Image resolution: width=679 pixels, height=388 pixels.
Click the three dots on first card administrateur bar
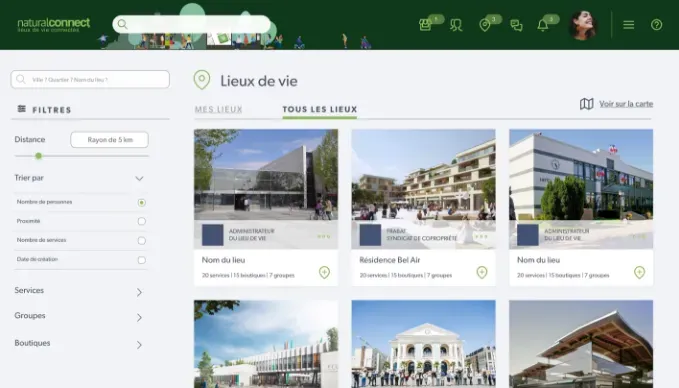click(324, 236)
